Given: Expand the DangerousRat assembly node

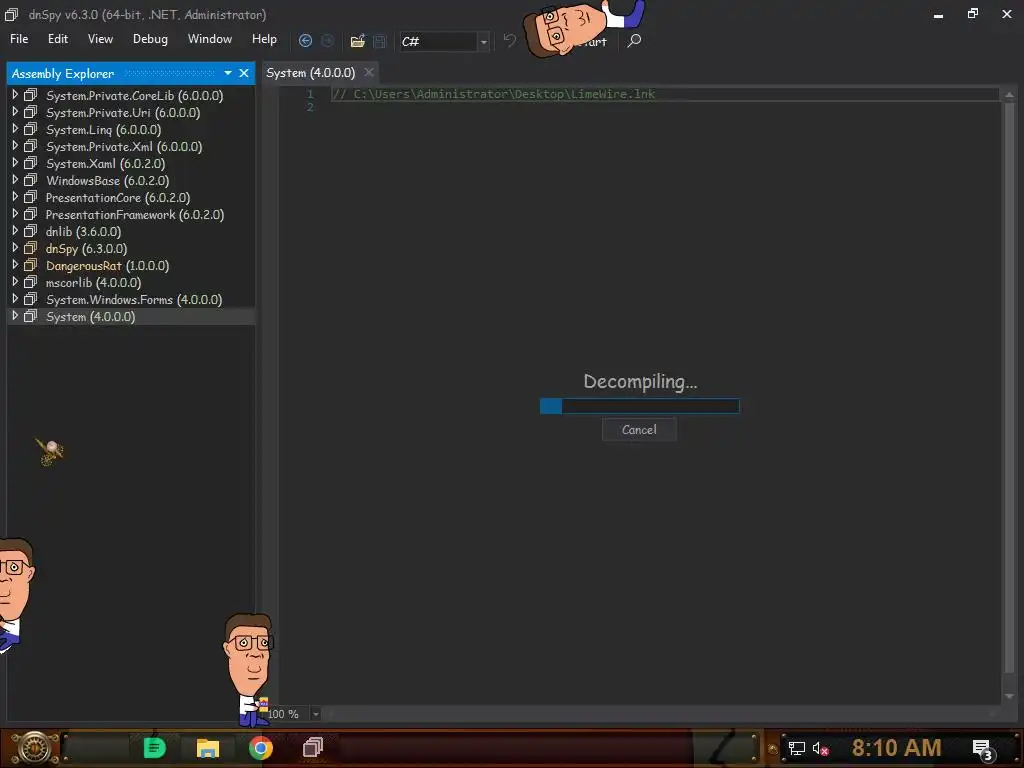Looking at the screenshot, I should point(14,264).
